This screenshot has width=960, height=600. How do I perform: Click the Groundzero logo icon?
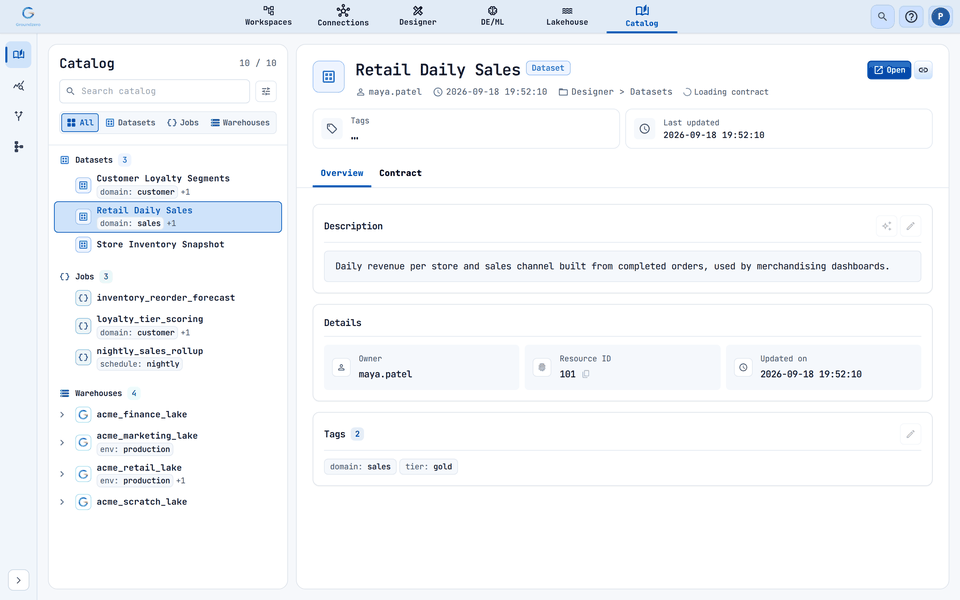28,15
